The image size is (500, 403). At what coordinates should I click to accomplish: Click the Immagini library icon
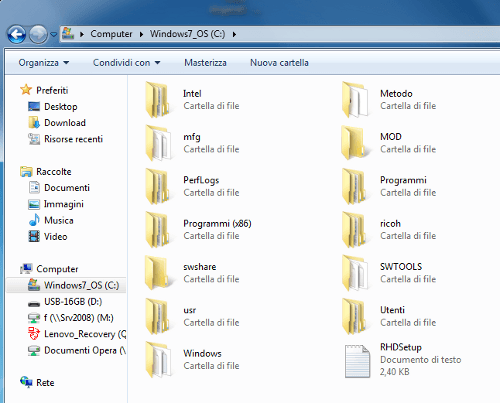(x=34, y=204)
